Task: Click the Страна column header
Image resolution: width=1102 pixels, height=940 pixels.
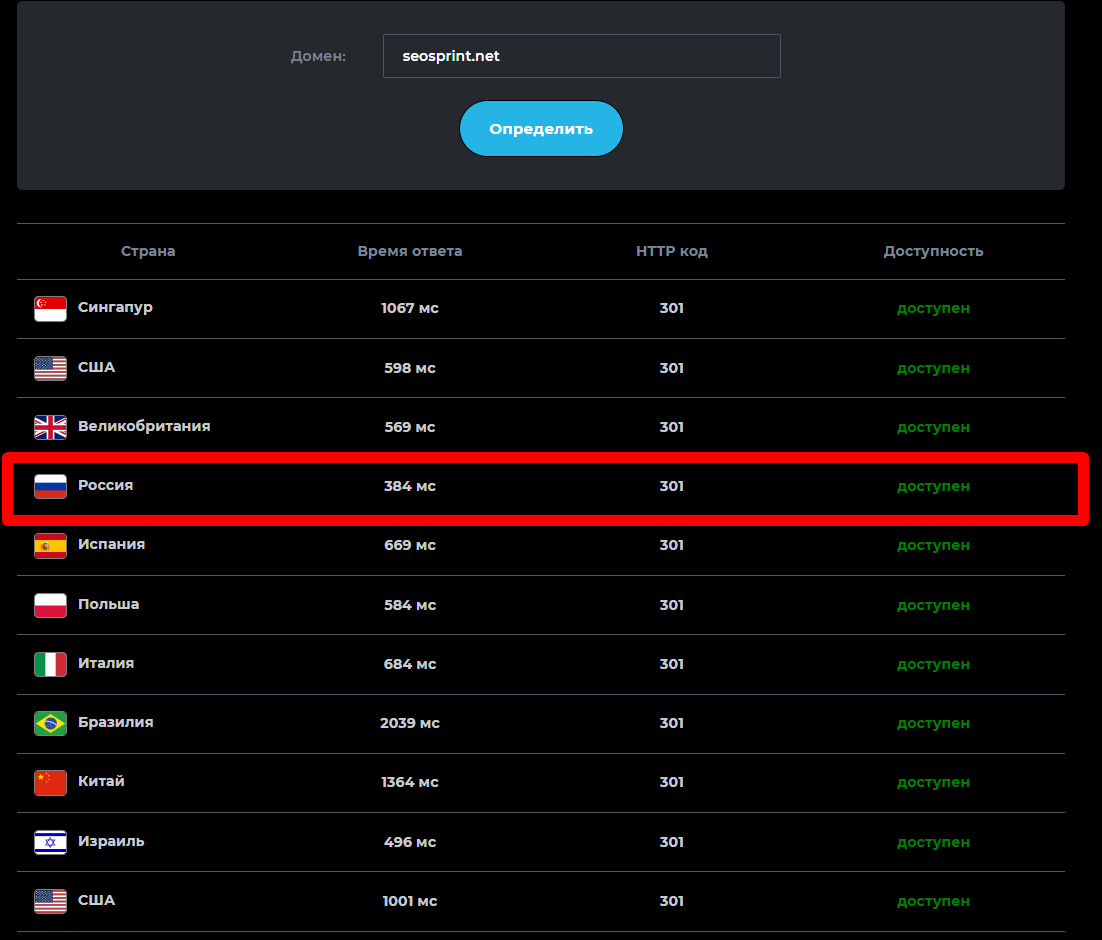Action: 148,251
